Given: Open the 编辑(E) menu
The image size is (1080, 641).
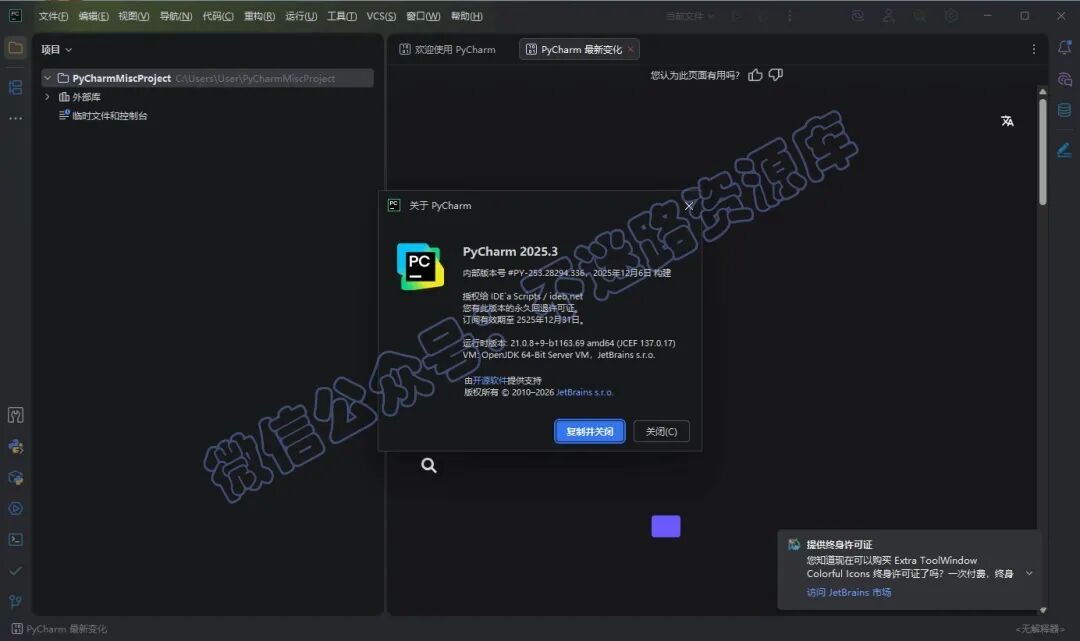Looking at the screenshot, I should 94,16.
